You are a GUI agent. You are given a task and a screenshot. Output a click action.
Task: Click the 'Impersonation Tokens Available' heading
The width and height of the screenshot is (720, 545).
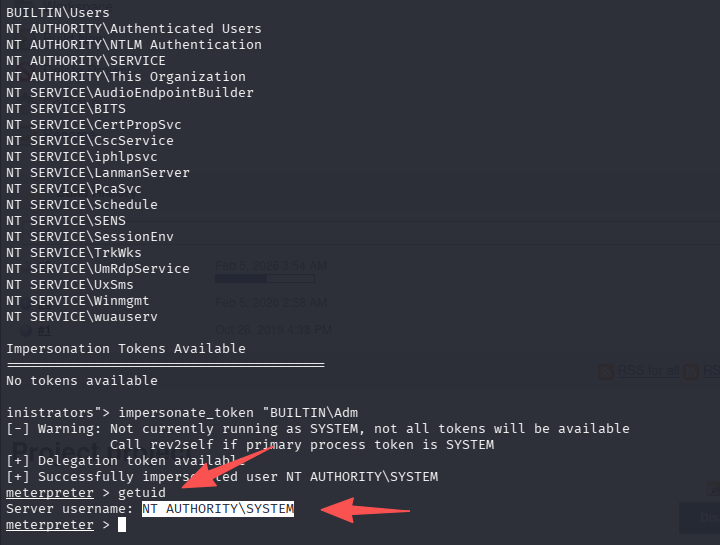click(126, 349)
